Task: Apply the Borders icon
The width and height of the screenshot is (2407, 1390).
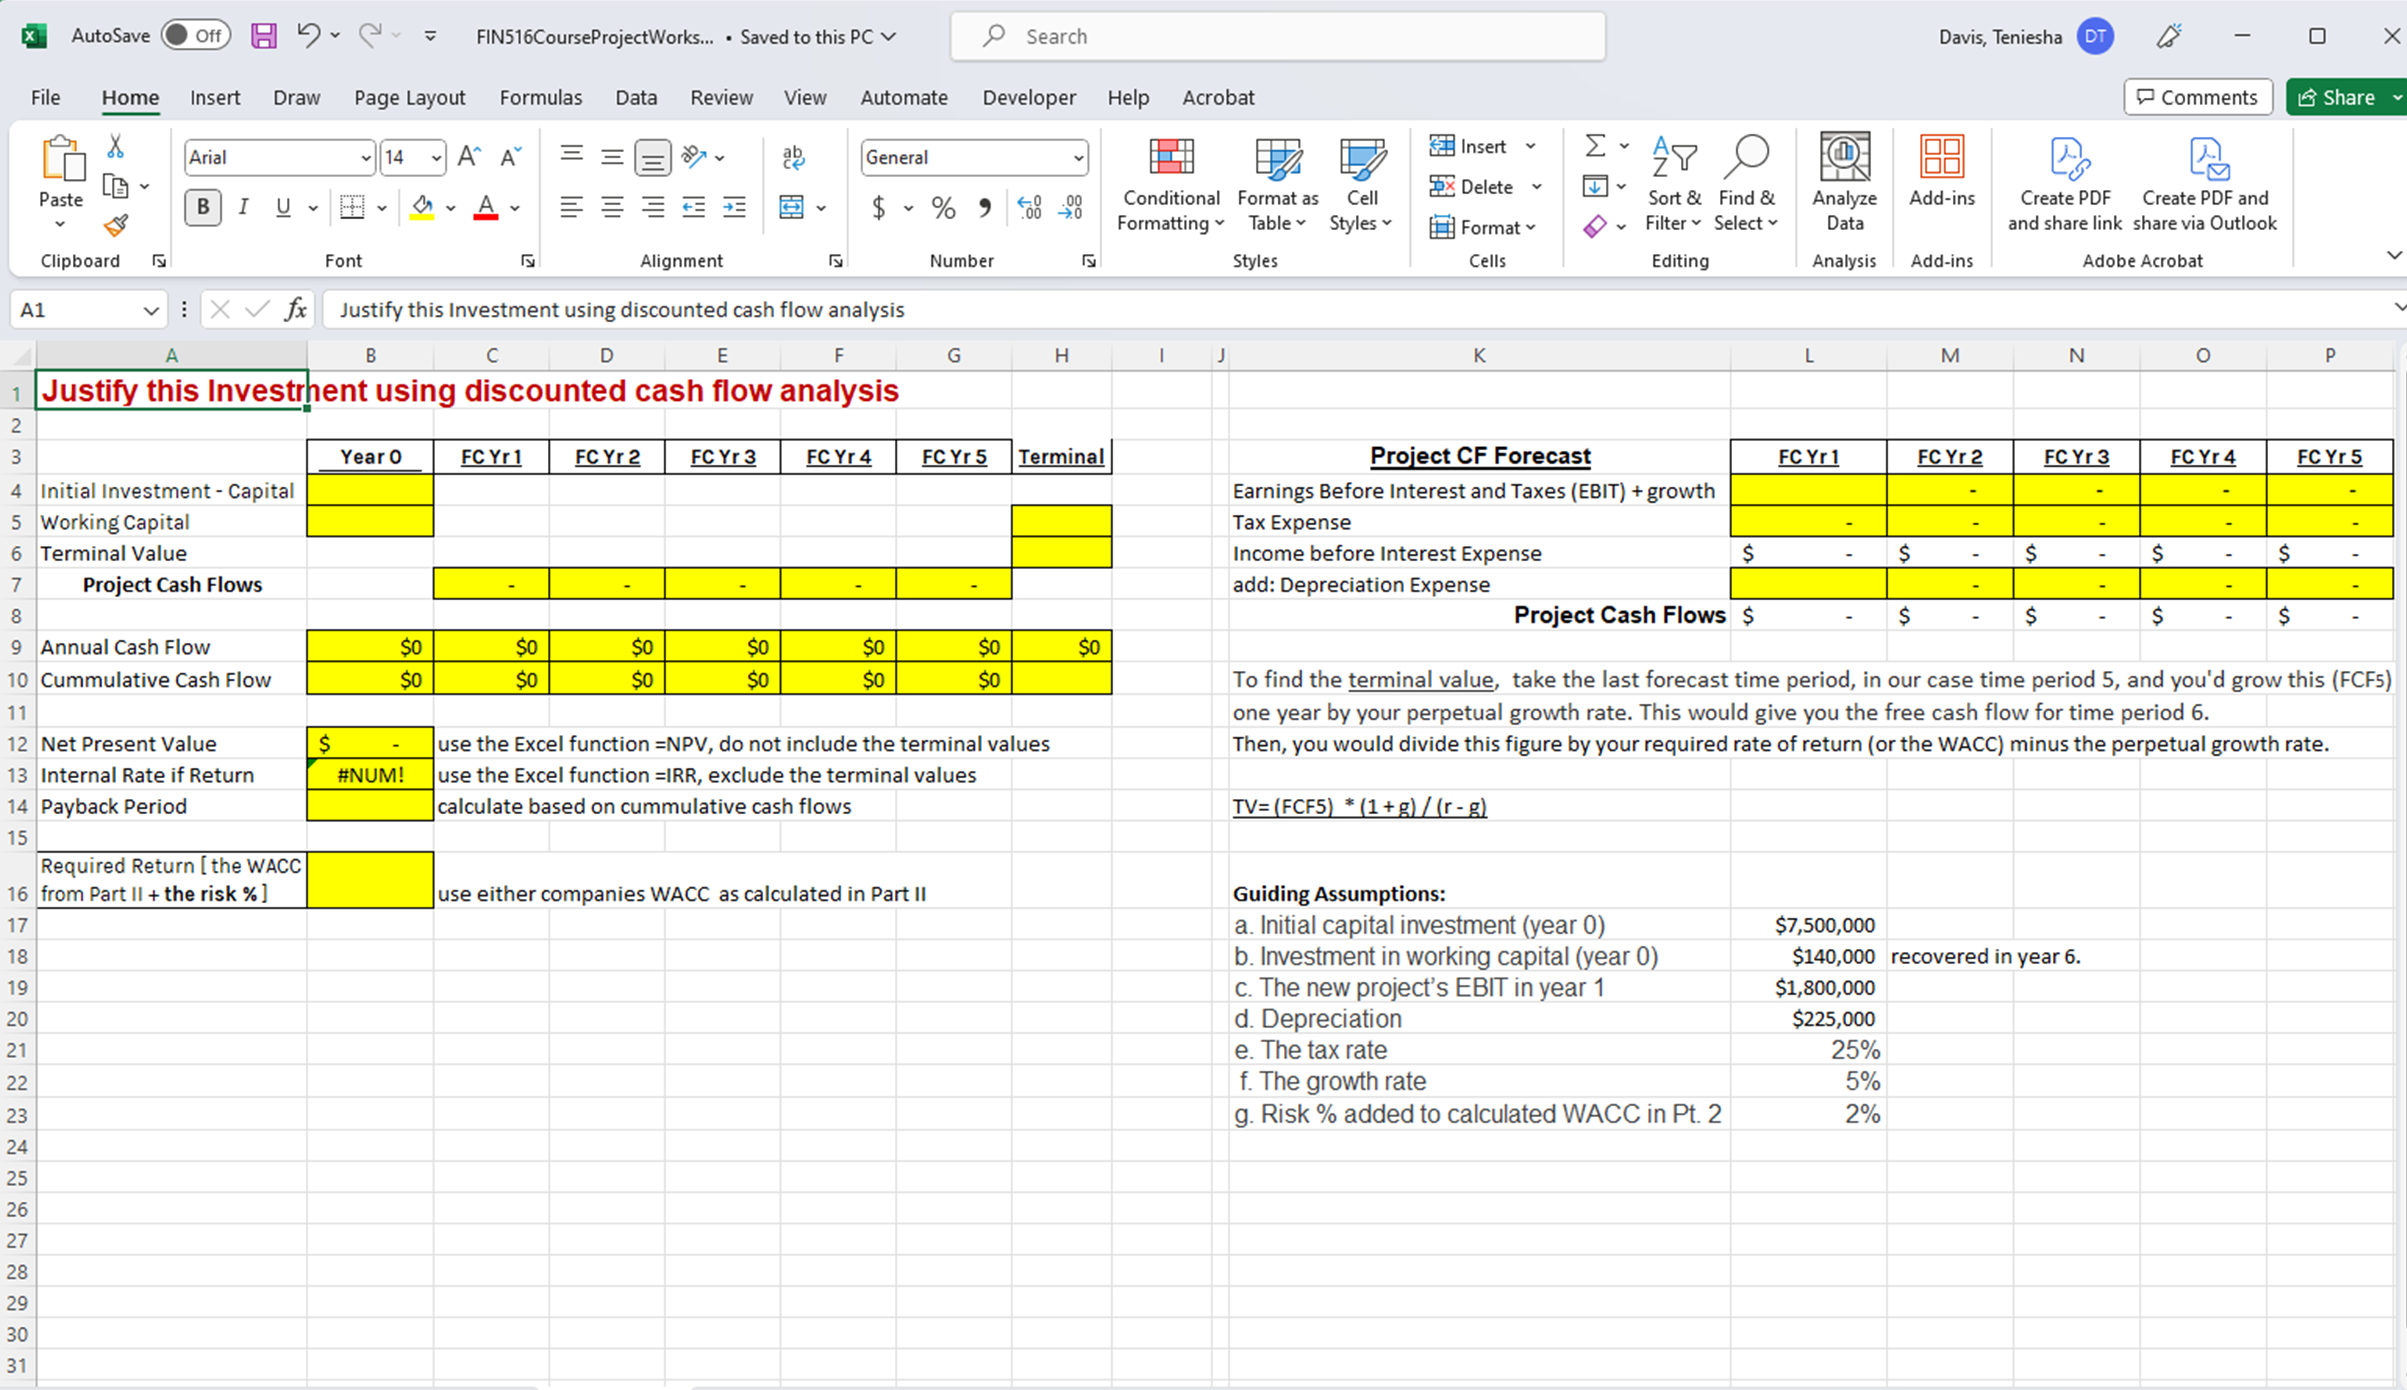Action: pyautogui.click(x=352, y=207)
